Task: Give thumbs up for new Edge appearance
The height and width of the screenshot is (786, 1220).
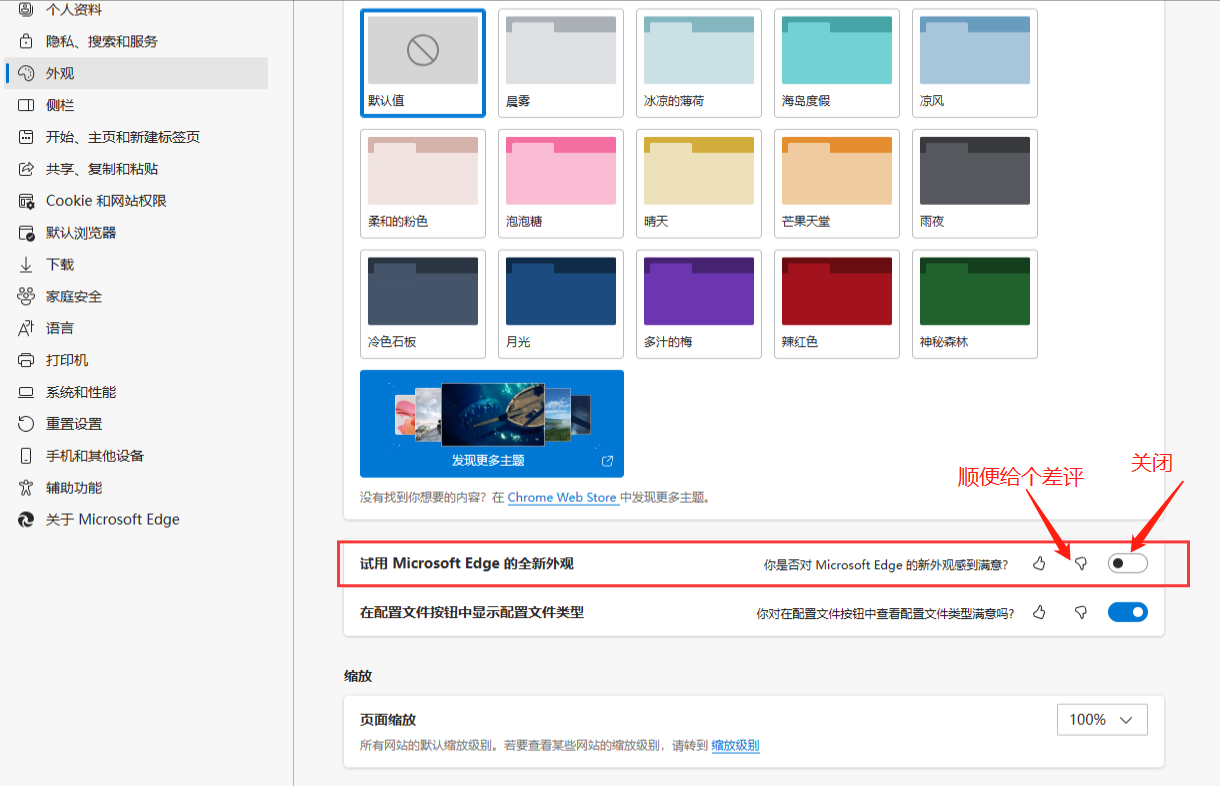Action: click(1039, 564)
